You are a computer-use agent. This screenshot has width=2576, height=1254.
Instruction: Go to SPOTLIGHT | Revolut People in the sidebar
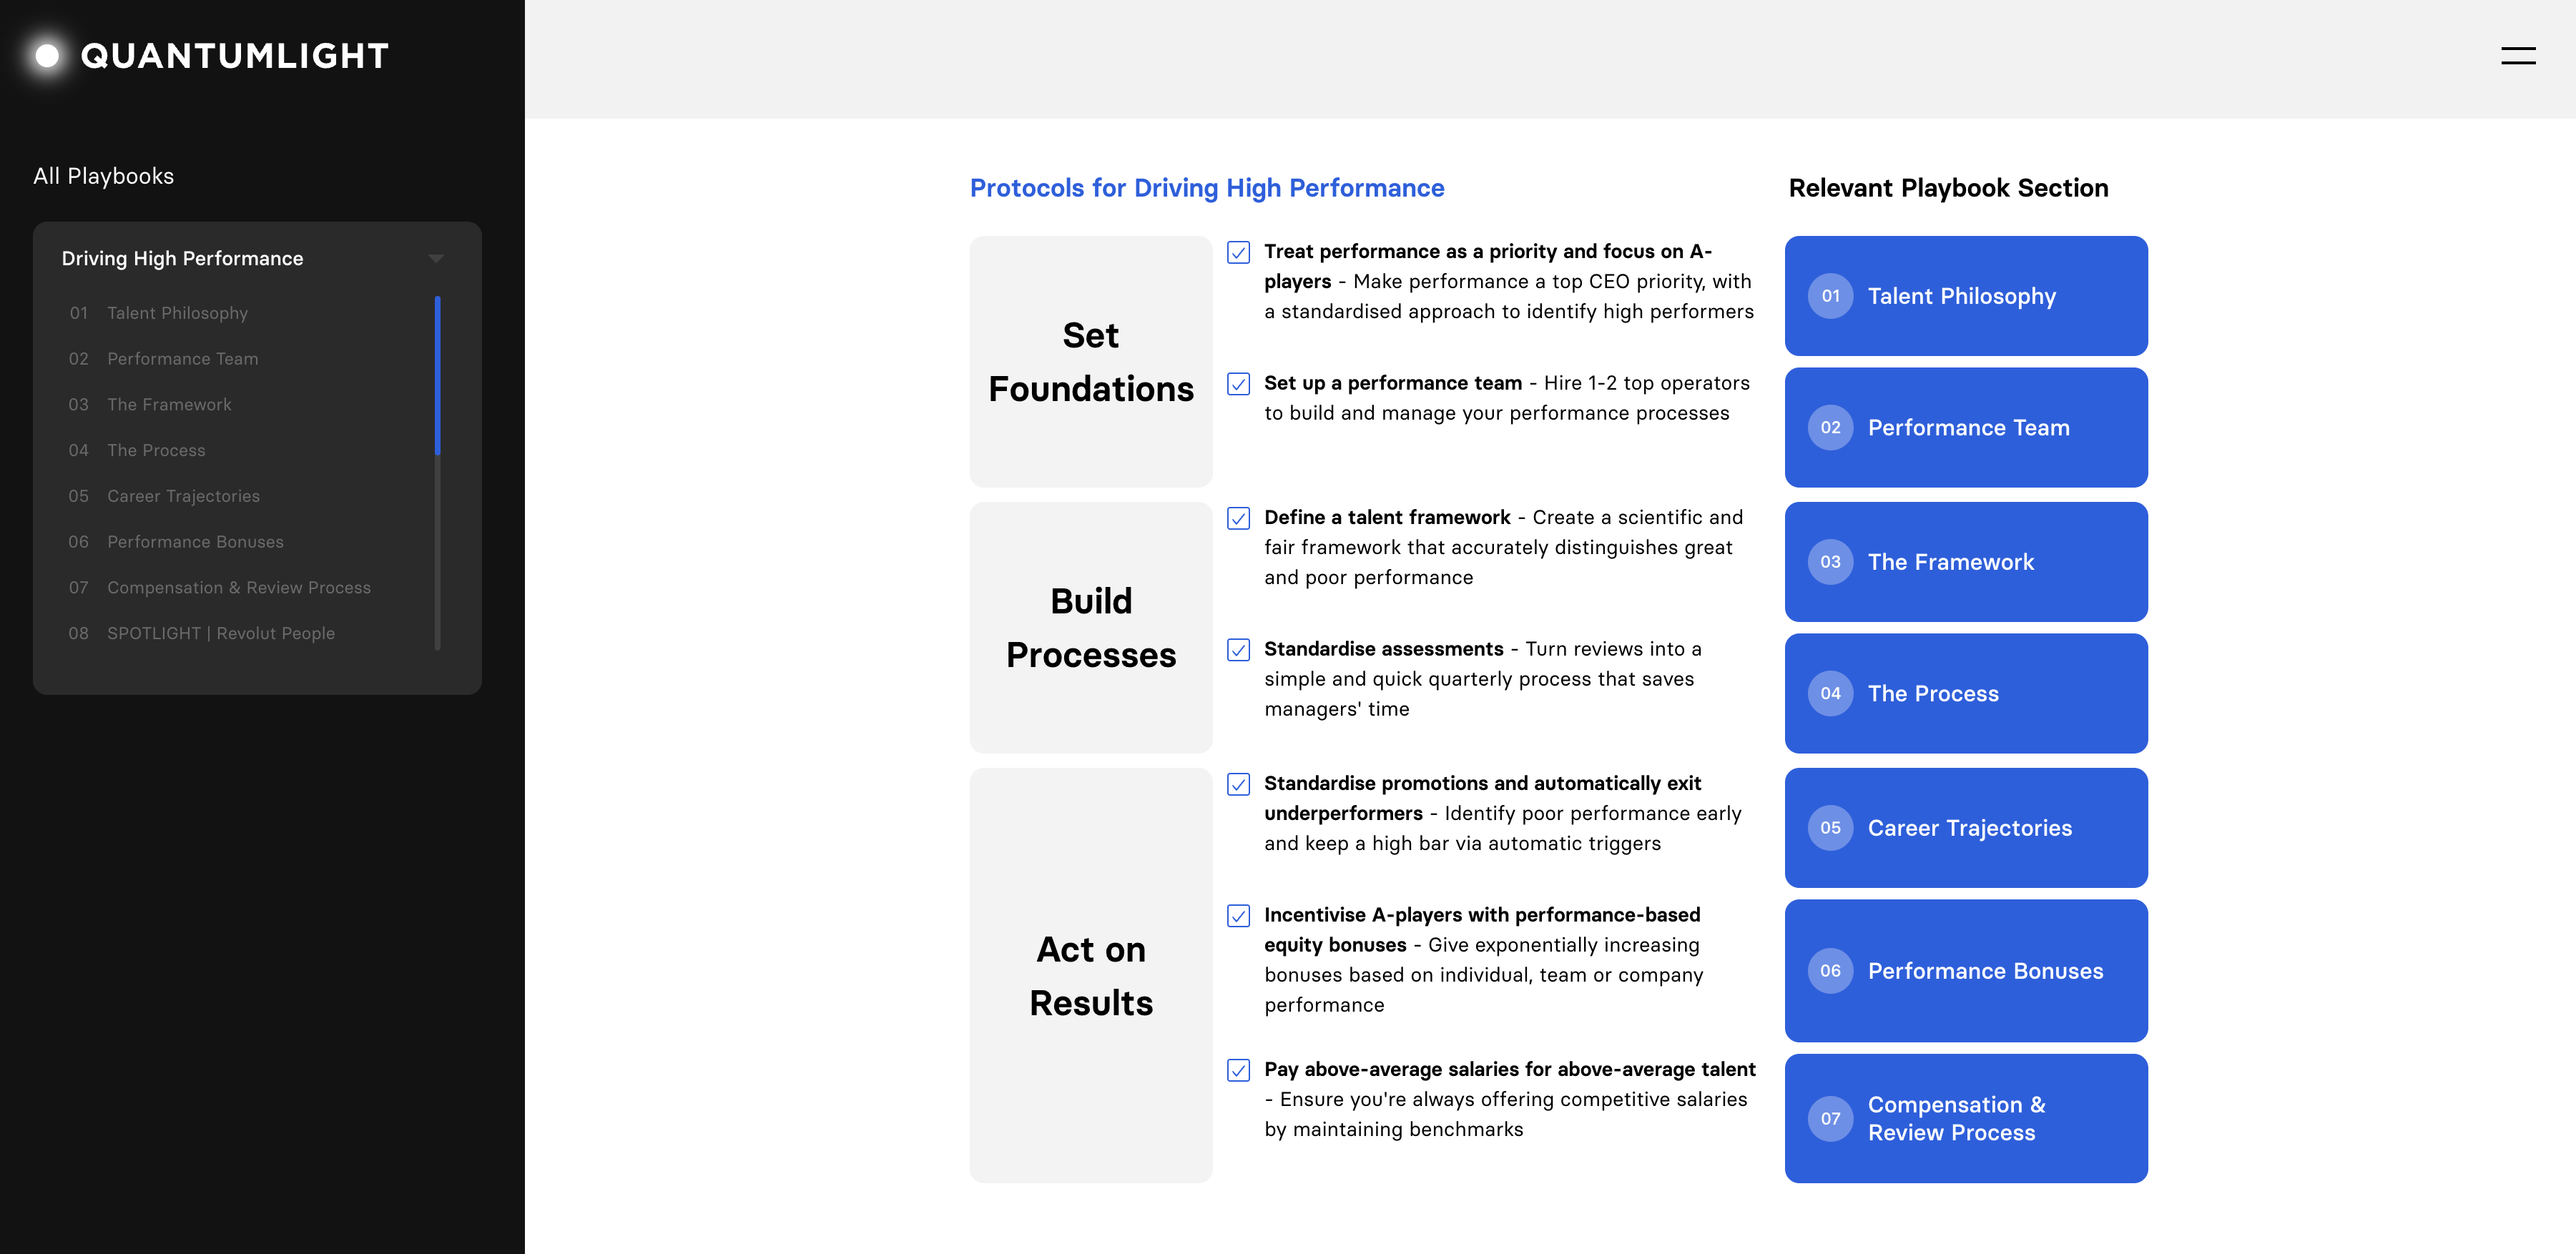click(220, 633)
